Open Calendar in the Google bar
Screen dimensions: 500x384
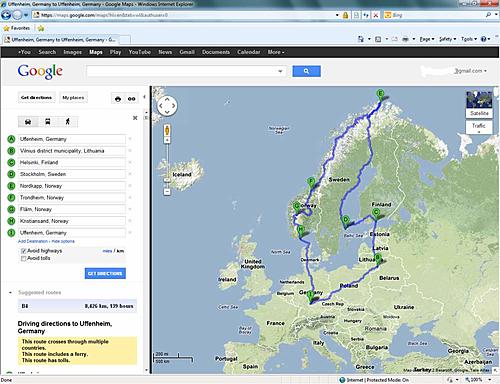coord(249,52)
